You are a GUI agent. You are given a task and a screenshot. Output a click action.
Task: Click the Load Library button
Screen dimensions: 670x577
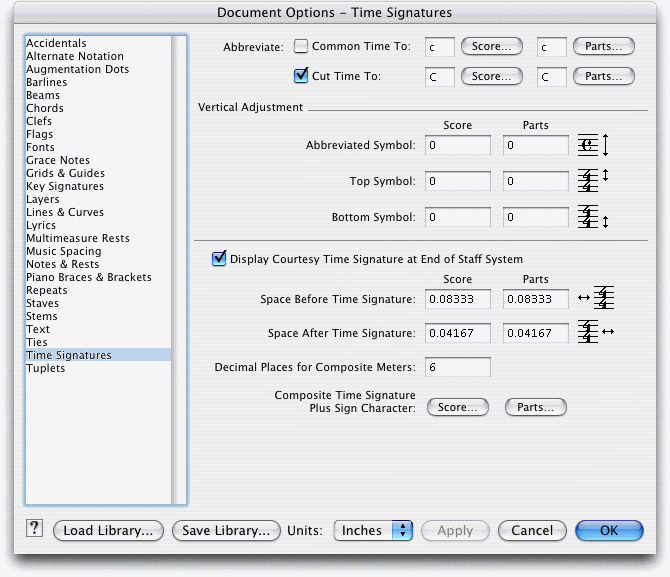click(x=108, y=530)
